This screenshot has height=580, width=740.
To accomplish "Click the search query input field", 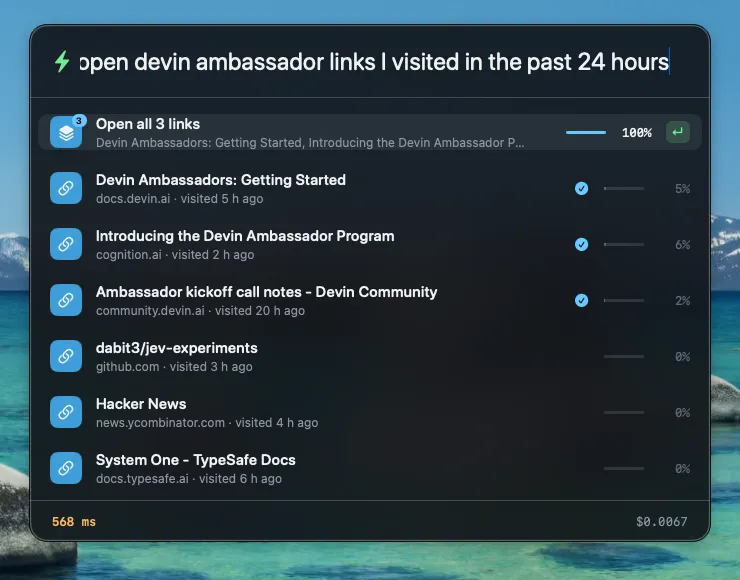I will 374,62.
